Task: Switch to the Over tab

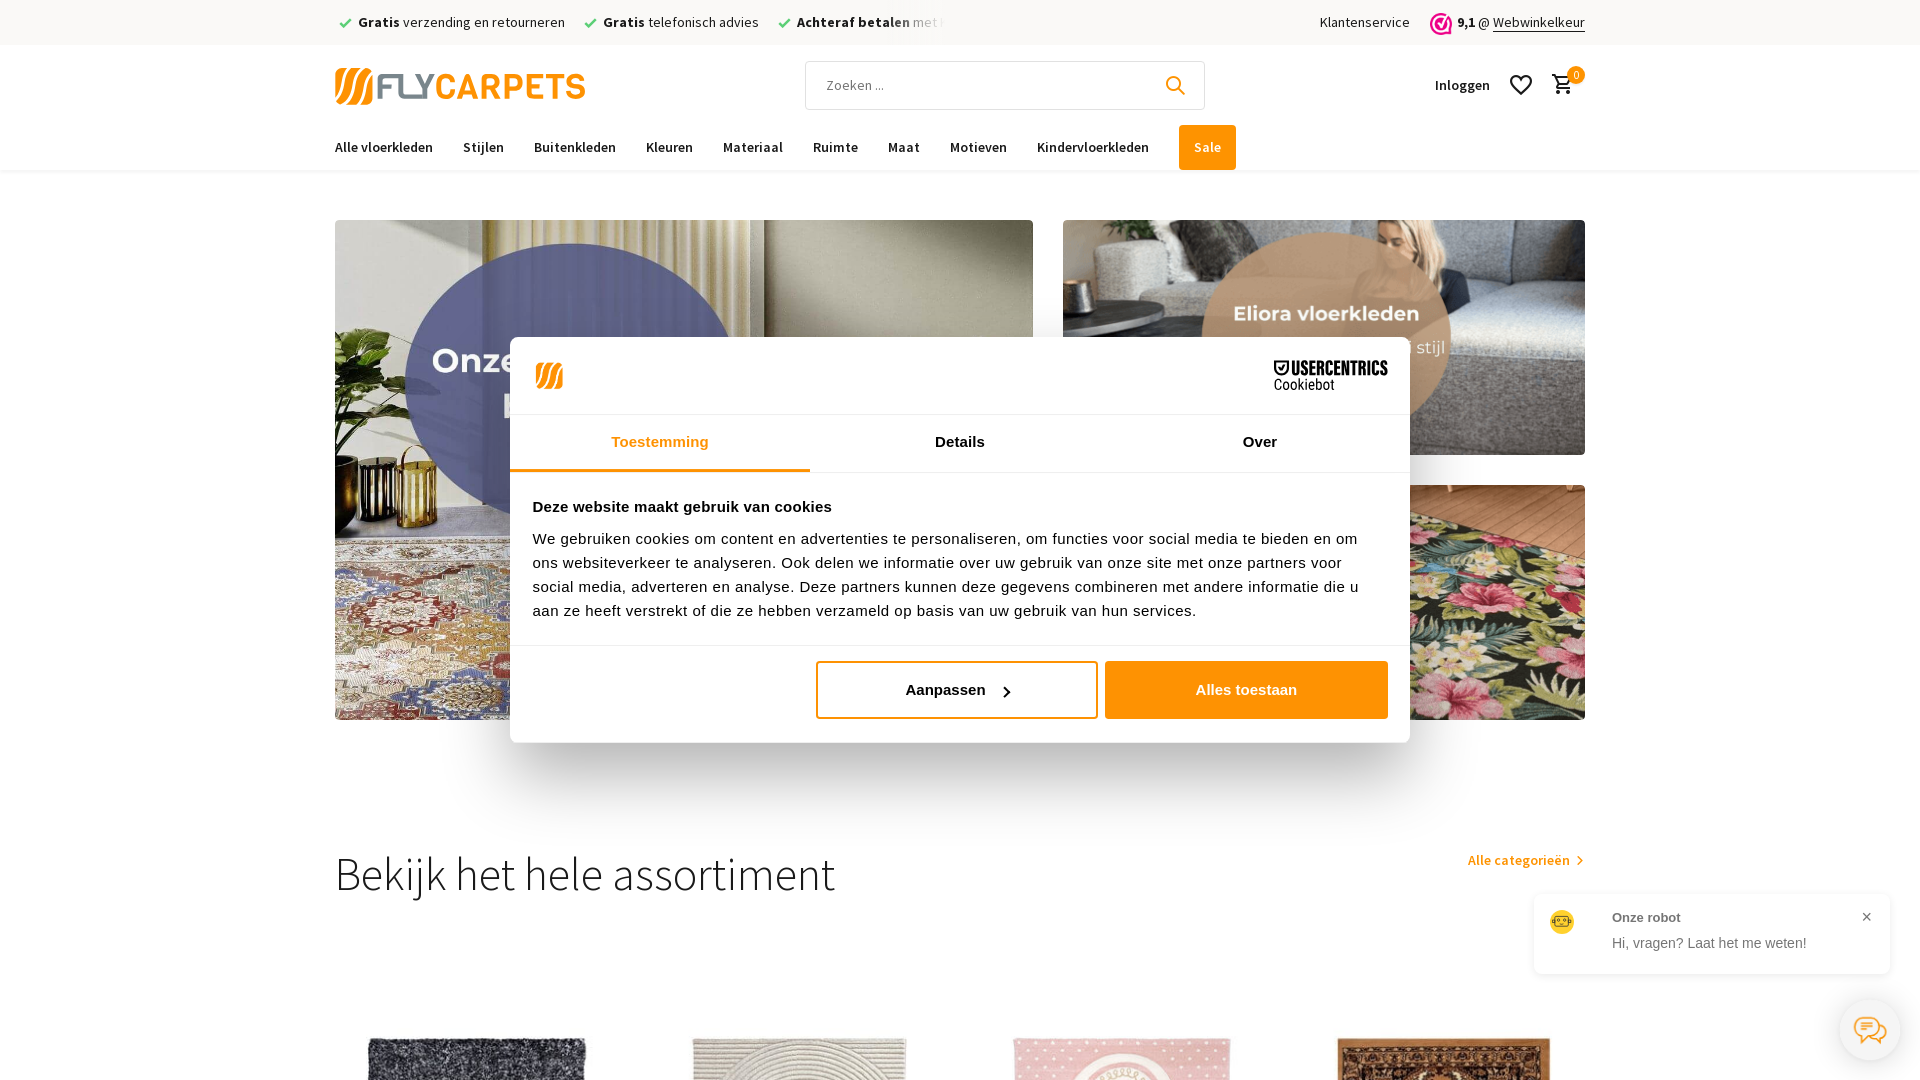Action: 1260,443
